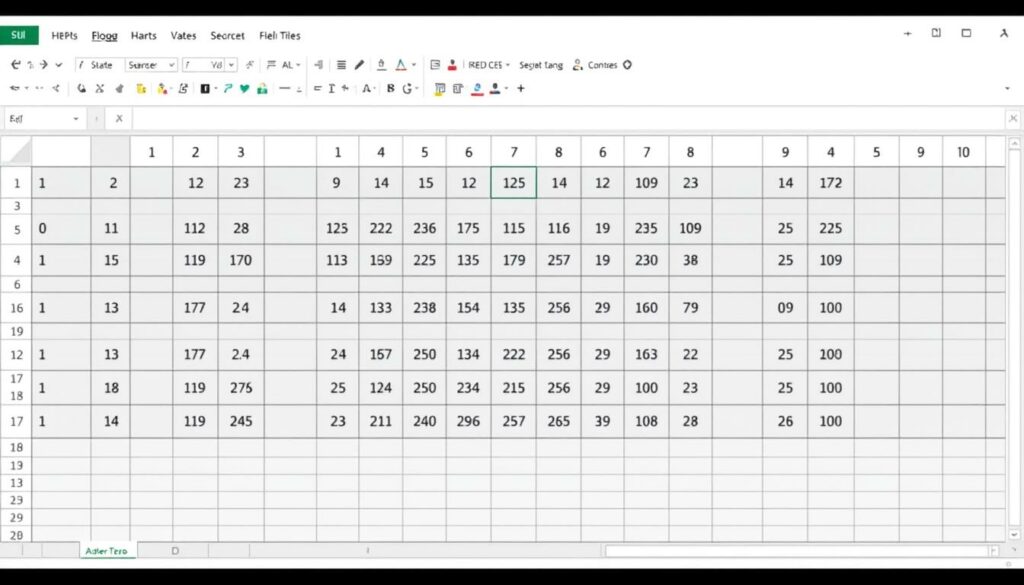Click the fill bucket icon

tap(381, 65)
